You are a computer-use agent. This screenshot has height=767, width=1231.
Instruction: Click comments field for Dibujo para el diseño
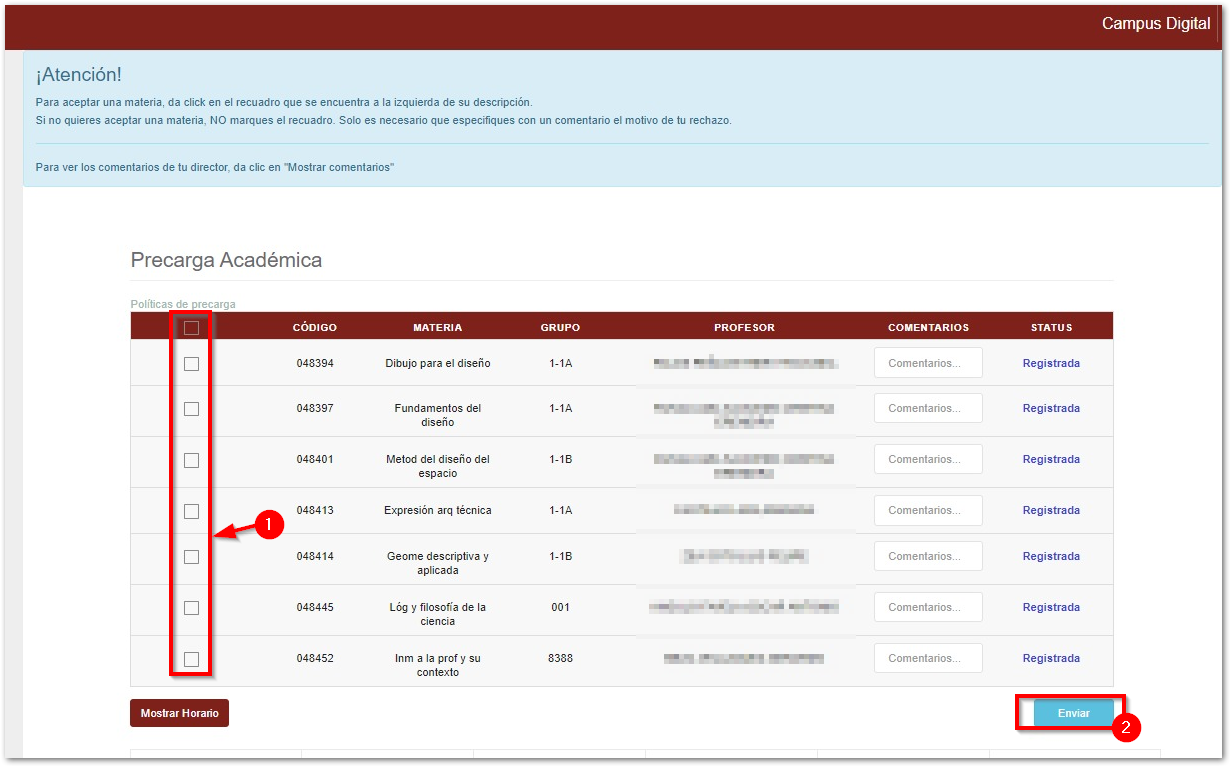coord(927,363)
